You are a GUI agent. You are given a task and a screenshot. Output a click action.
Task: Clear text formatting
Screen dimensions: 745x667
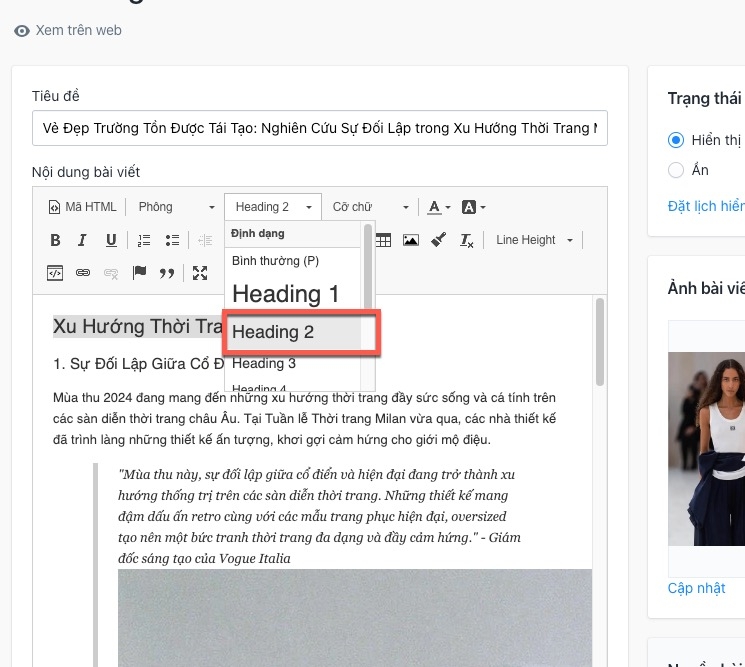(x=466, y=240)
